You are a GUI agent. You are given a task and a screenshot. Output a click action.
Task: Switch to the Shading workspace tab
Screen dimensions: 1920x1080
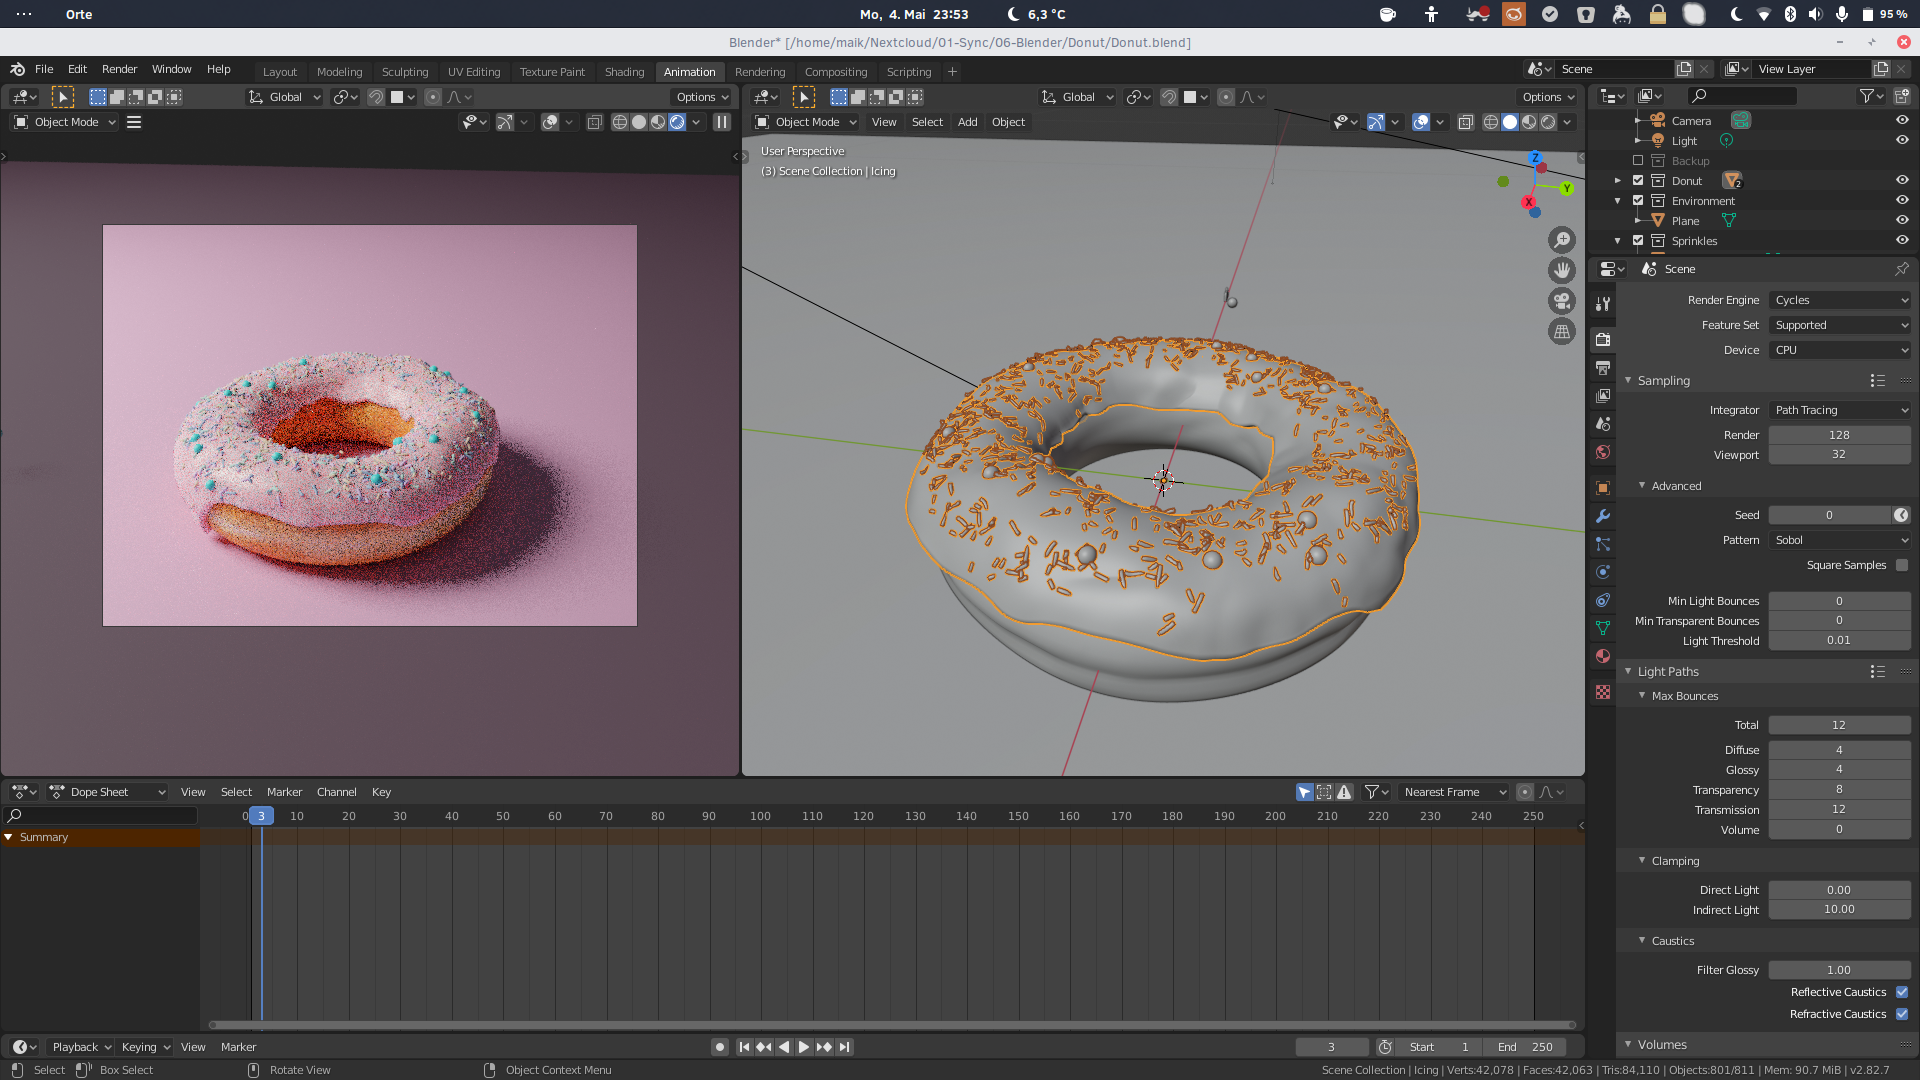pos(624,72)
